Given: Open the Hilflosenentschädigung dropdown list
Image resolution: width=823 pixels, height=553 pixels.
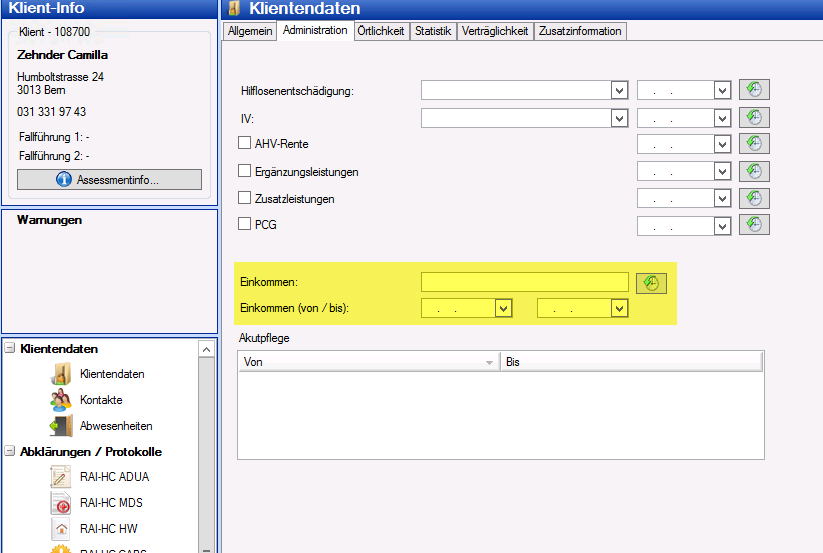Looking at the screenshot, I should [619, 90].
